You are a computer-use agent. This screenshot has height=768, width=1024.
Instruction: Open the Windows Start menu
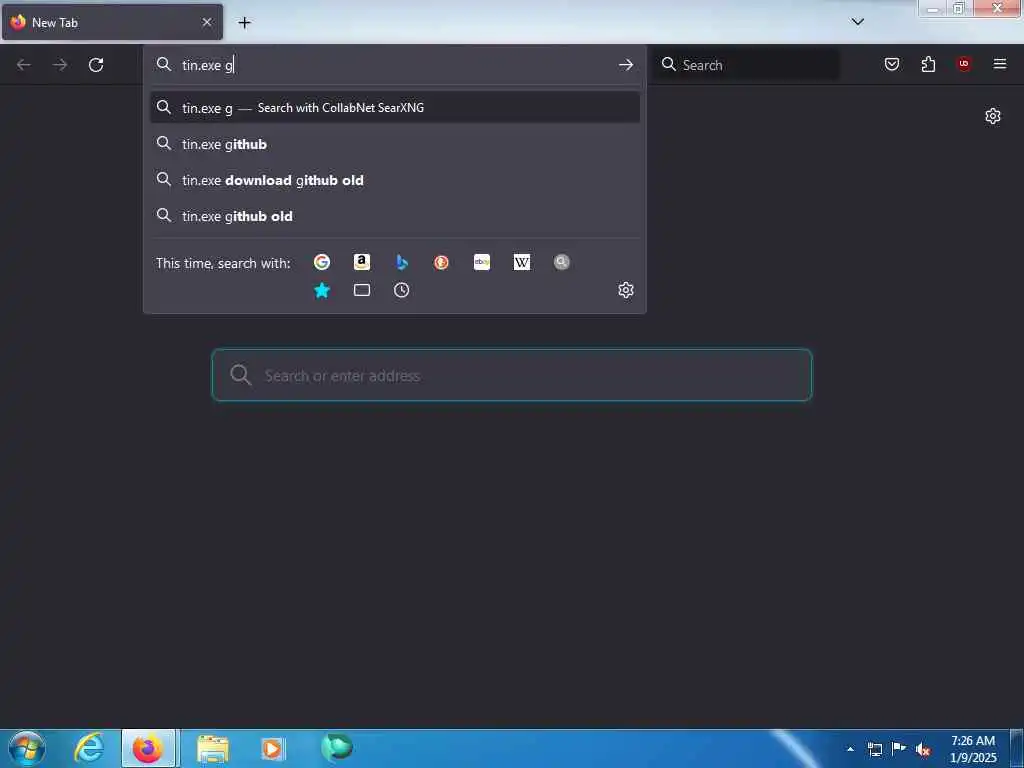coord(27,748)
